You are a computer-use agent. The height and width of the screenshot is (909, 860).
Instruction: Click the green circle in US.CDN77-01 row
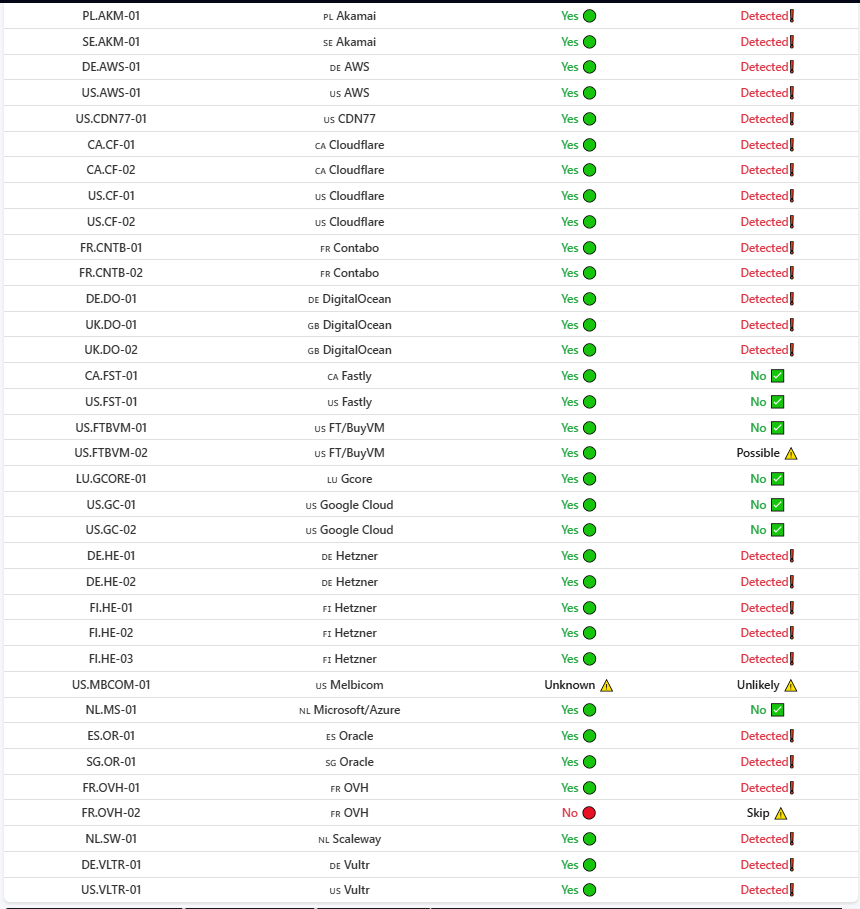[589, 119]
